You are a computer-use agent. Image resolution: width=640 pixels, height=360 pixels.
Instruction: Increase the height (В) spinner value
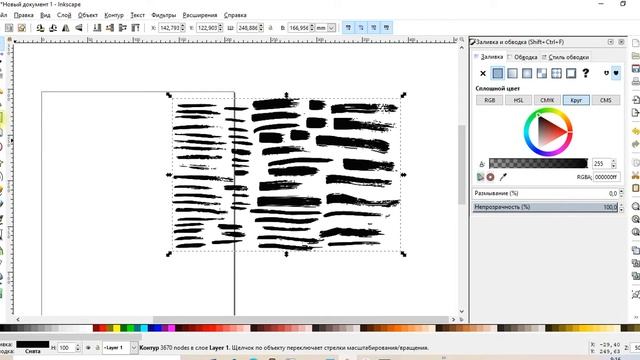pos(312,26)
